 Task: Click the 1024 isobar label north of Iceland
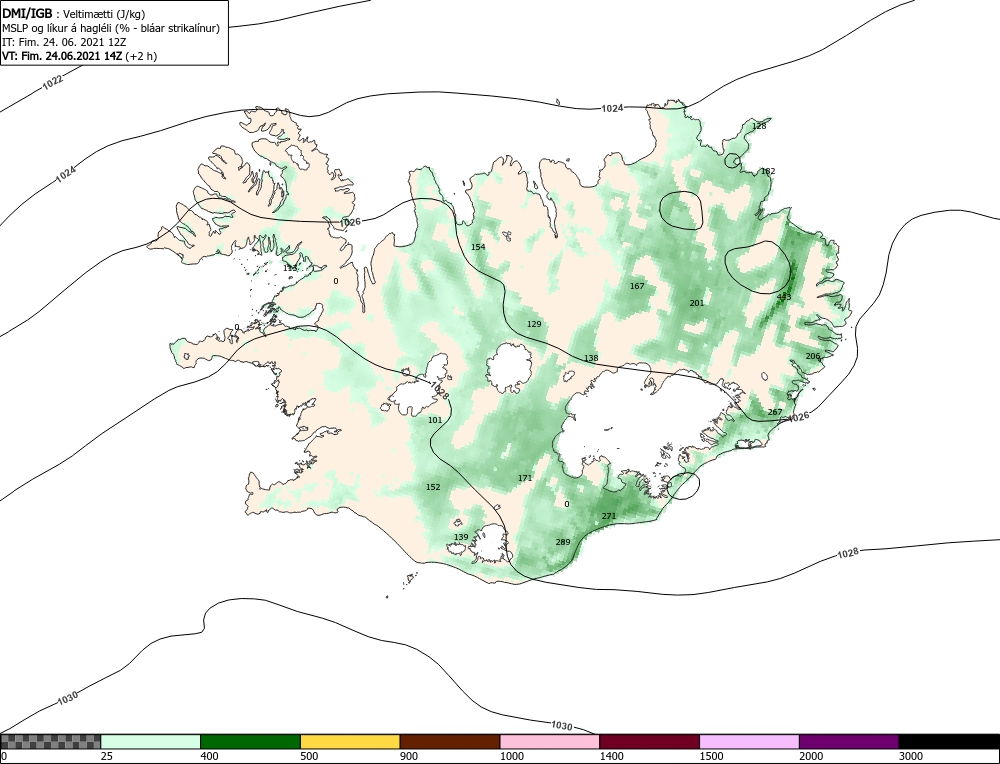[612, 108]
